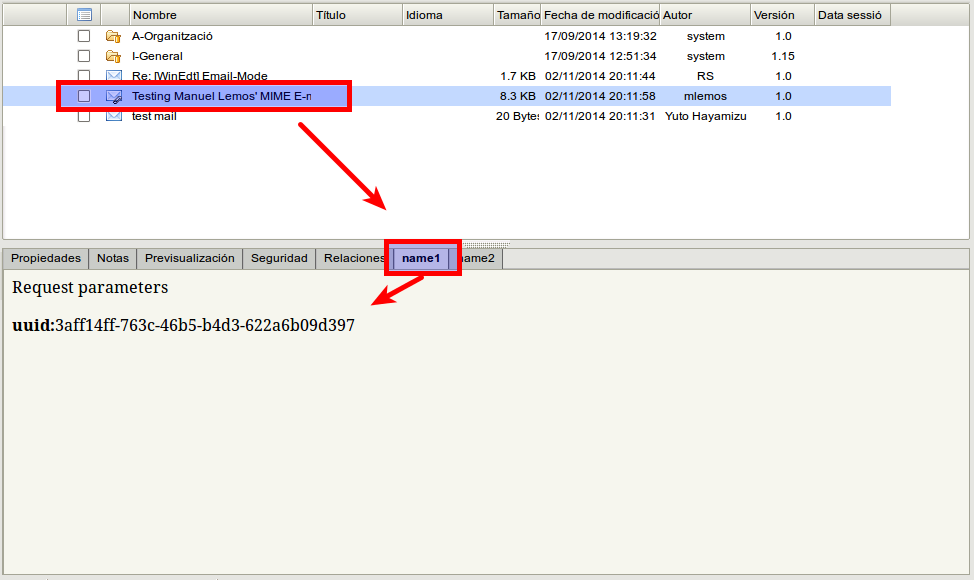The image size is (974, 580).
Task: Click the select-all table icon in header
Action: point(84,15)
